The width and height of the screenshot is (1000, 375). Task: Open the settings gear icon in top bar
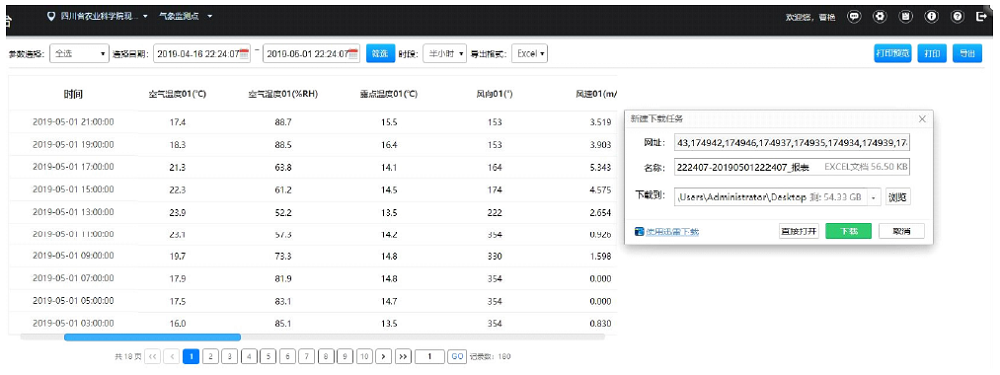point(880,17)
